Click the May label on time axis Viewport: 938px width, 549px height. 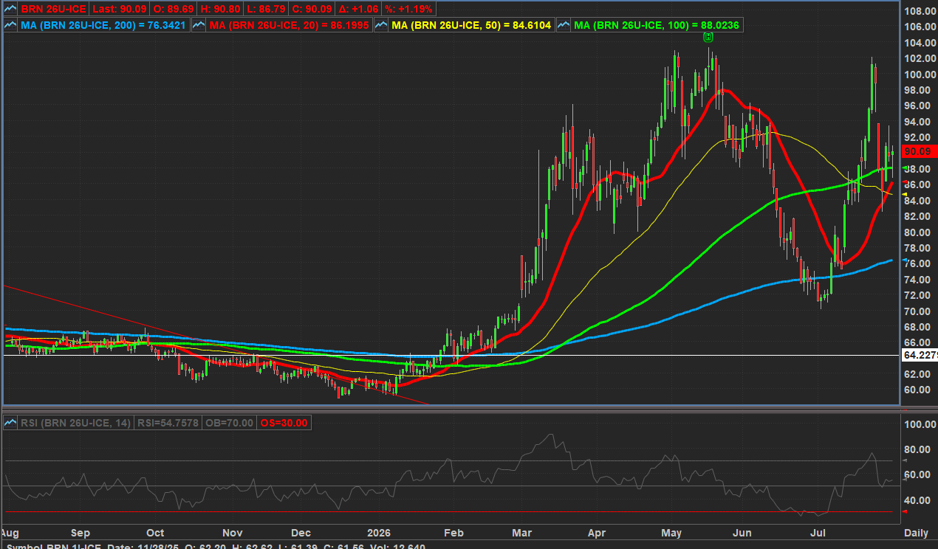671,532
